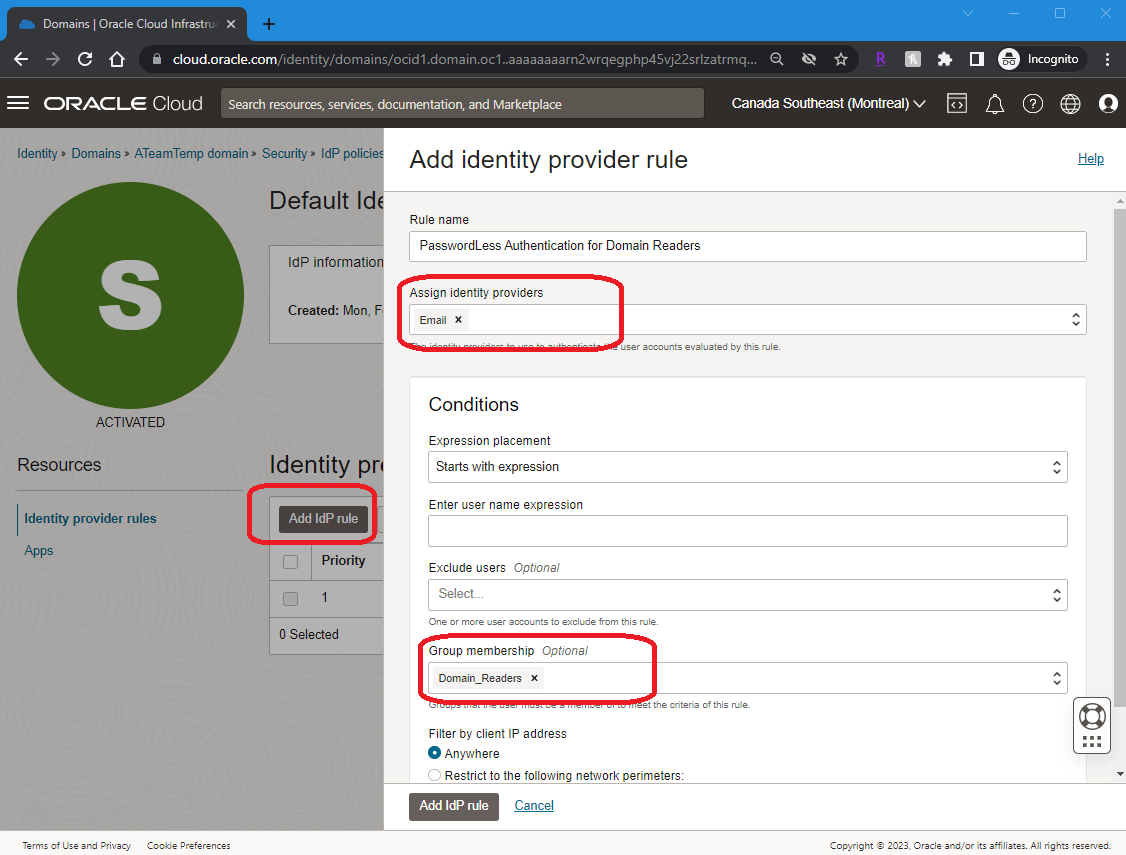Screen dimensions: 1126x855
Task: Open the user profile avatar icon
Action: point(1107,103)
